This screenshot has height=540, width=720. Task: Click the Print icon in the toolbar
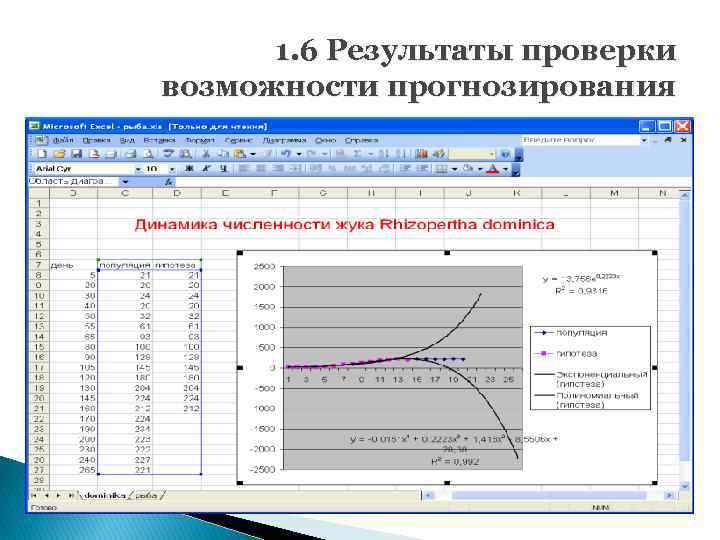coord(131,154)
